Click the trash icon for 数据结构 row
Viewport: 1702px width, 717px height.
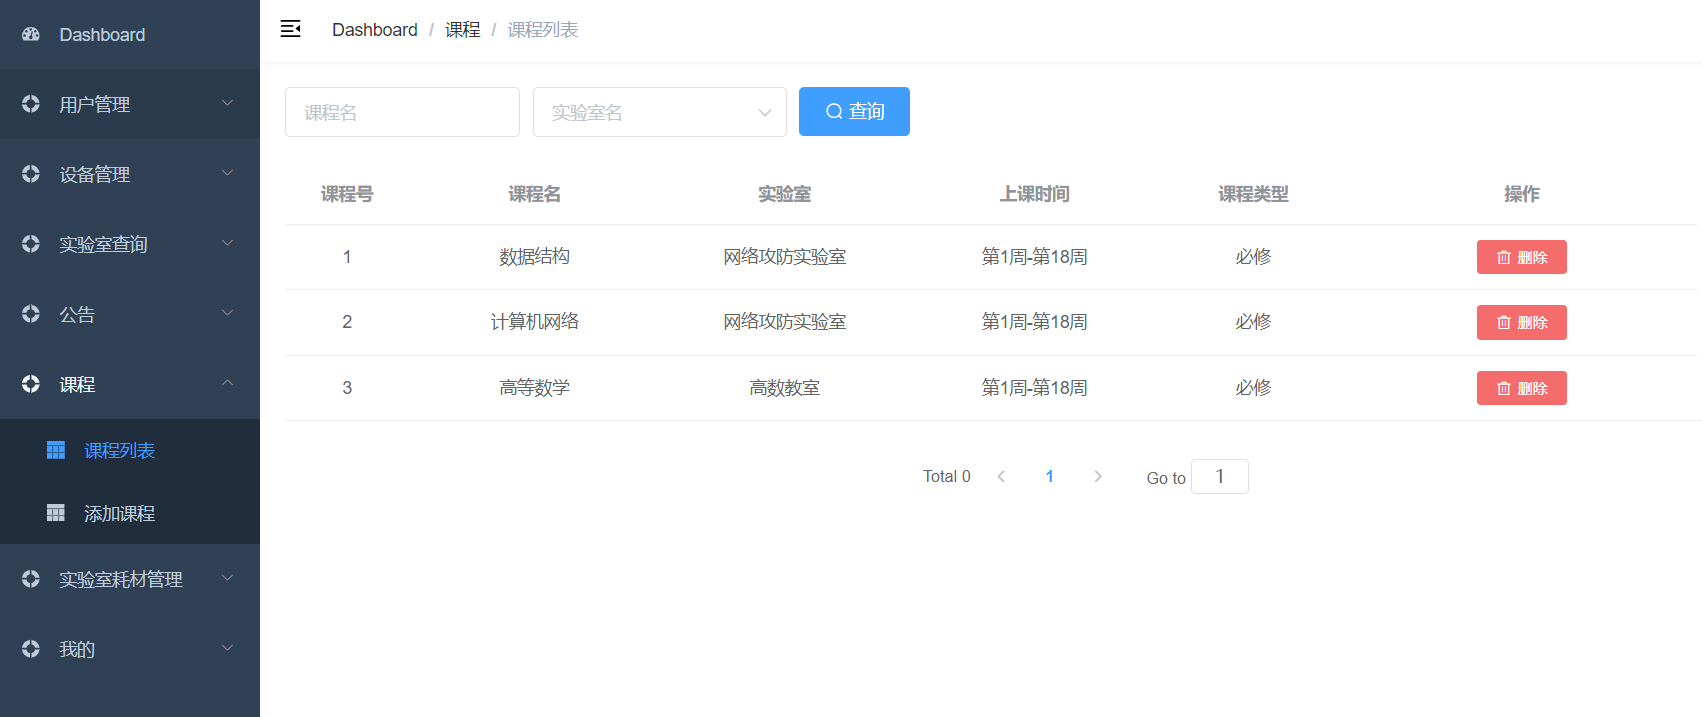(1504, 258)
